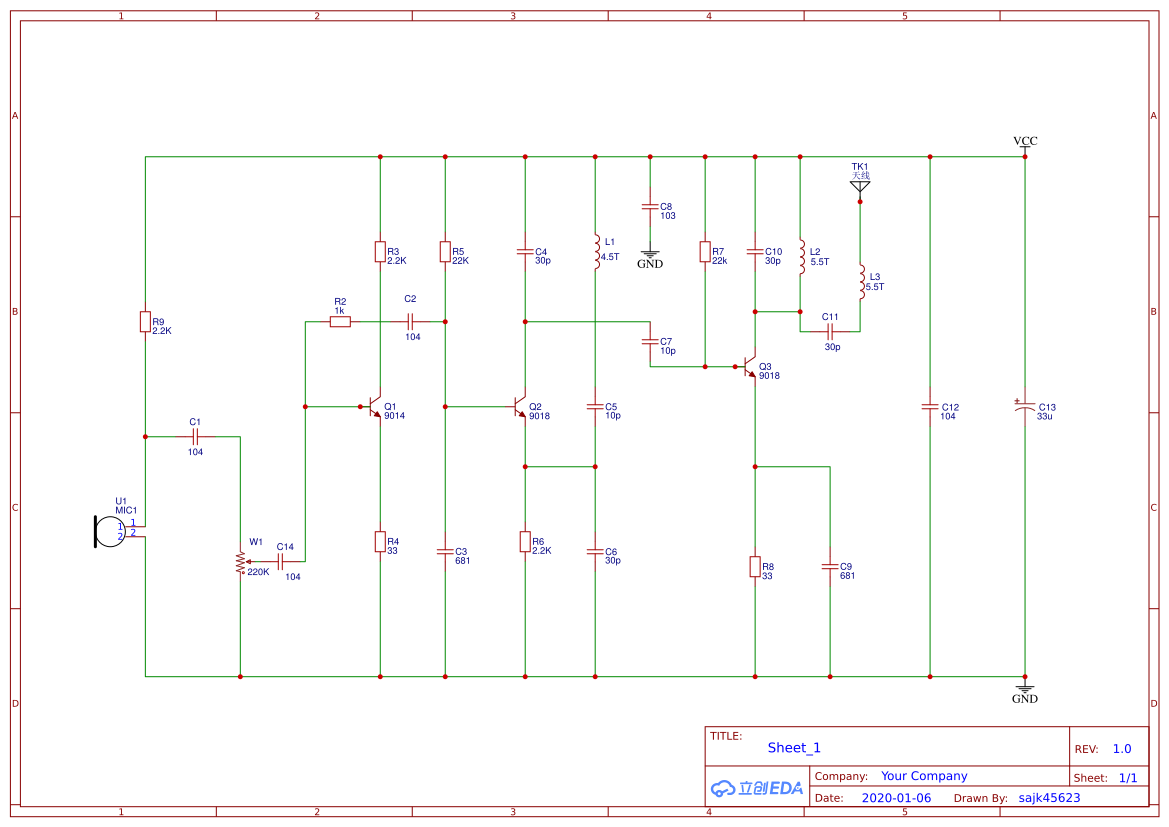The height and width of the screenshot is (827, 1169).
Task: Select the C6 capacitor symbol
Action: (x=595, y=552)
